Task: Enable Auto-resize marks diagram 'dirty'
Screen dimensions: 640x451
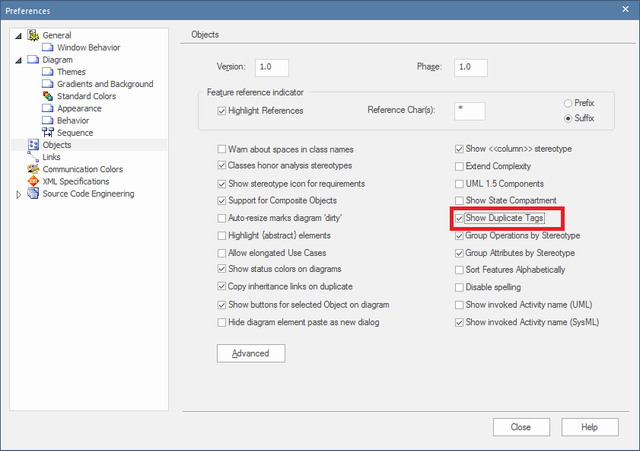Action: click(222, 218)
